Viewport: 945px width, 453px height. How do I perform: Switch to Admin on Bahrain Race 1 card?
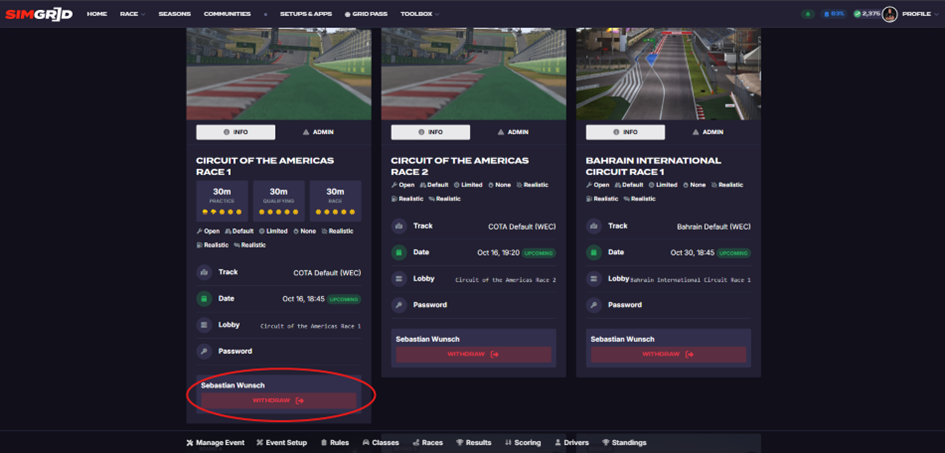708,132
